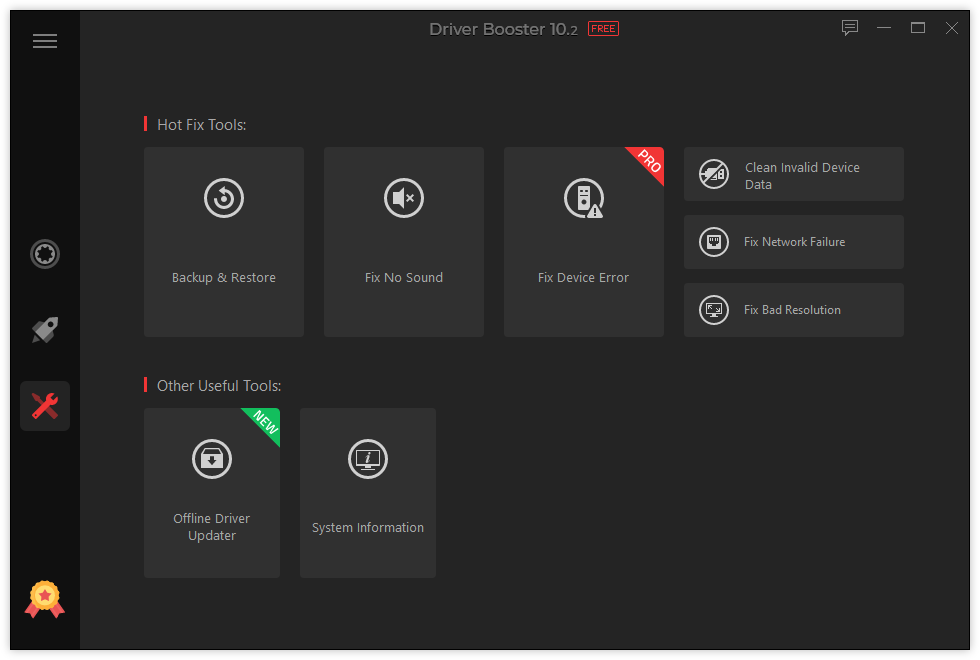Image resolution: width=980 pixels, height=660 pixels.
Task: Open the Boost rocket icon in sidebar
Action: coord(45,329)
